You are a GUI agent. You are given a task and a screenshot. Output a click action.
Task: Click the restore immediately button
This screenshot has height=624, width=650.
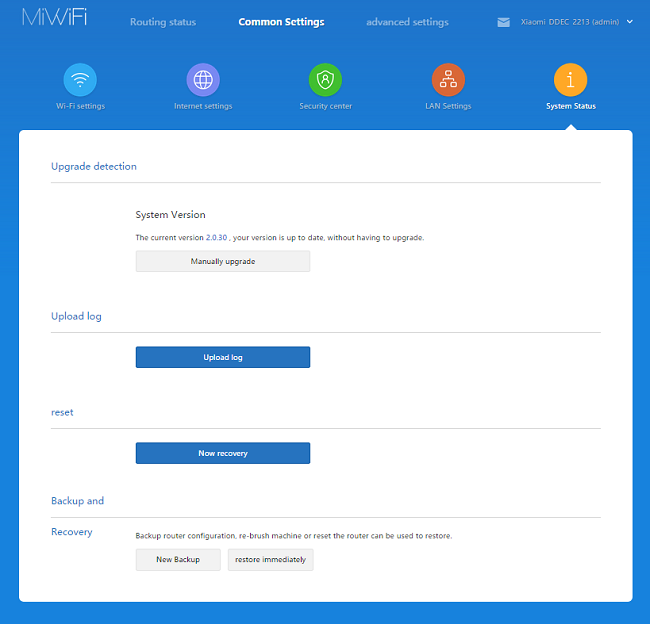[x=270, y=560]
